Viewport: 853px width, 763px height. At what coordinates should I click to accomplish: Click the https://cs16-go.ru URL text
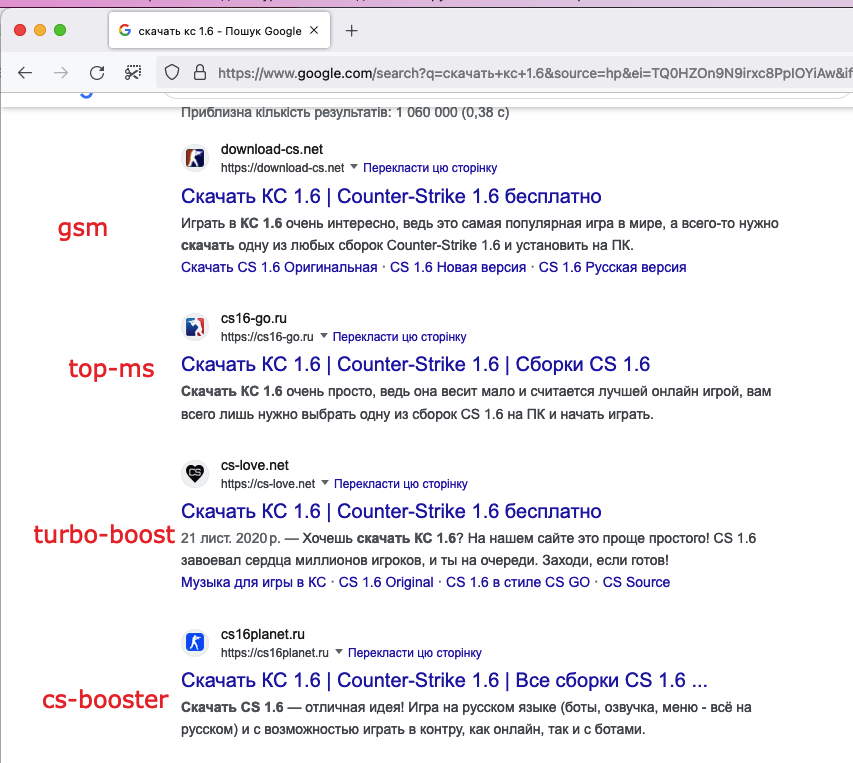[267, 337]
